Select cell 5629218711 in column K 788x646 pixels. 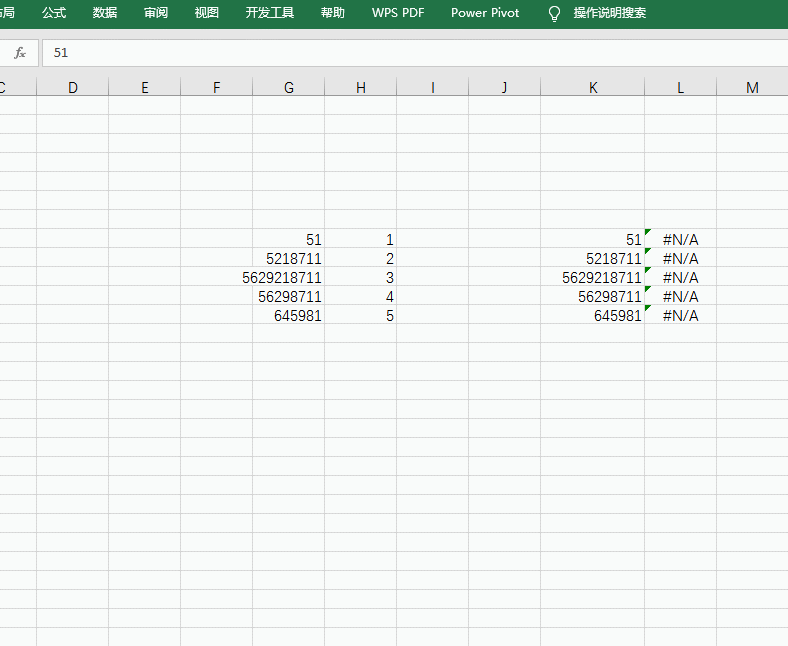click(593, 276)
